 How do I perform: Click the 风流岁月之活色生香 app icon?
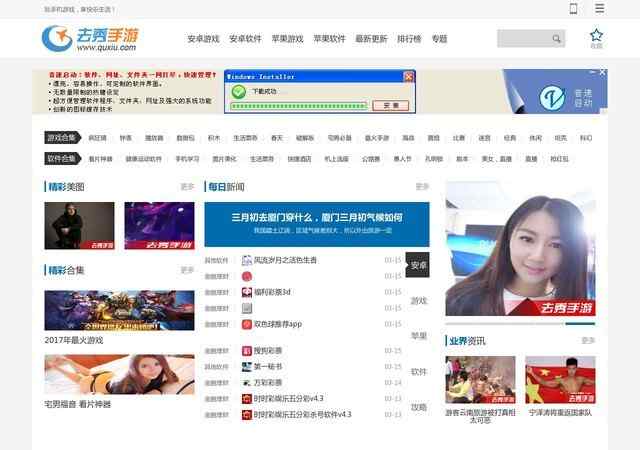[247, 260]
